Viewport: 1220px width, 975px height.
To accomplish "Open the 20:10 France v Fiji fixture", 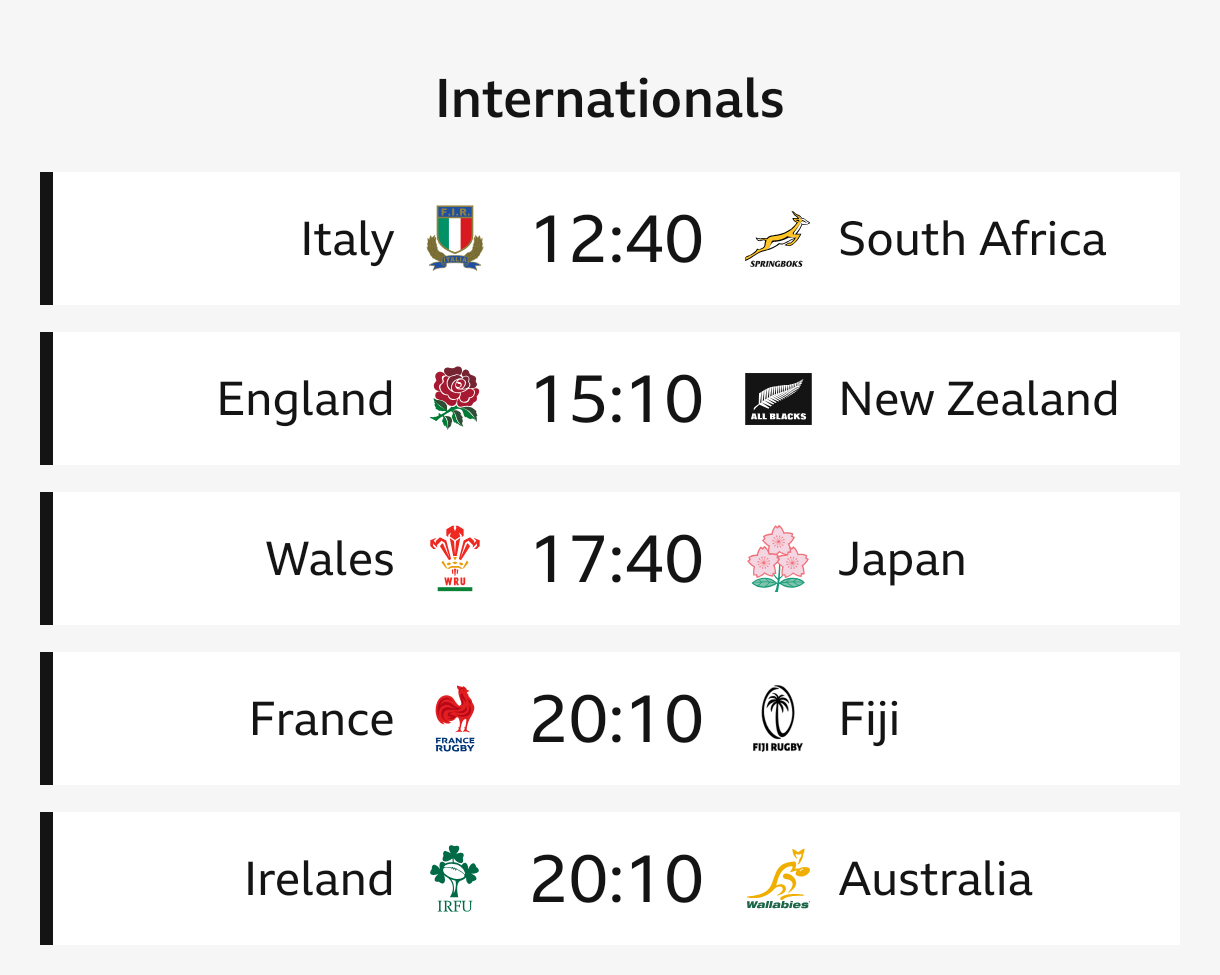I will coord(617,719).
